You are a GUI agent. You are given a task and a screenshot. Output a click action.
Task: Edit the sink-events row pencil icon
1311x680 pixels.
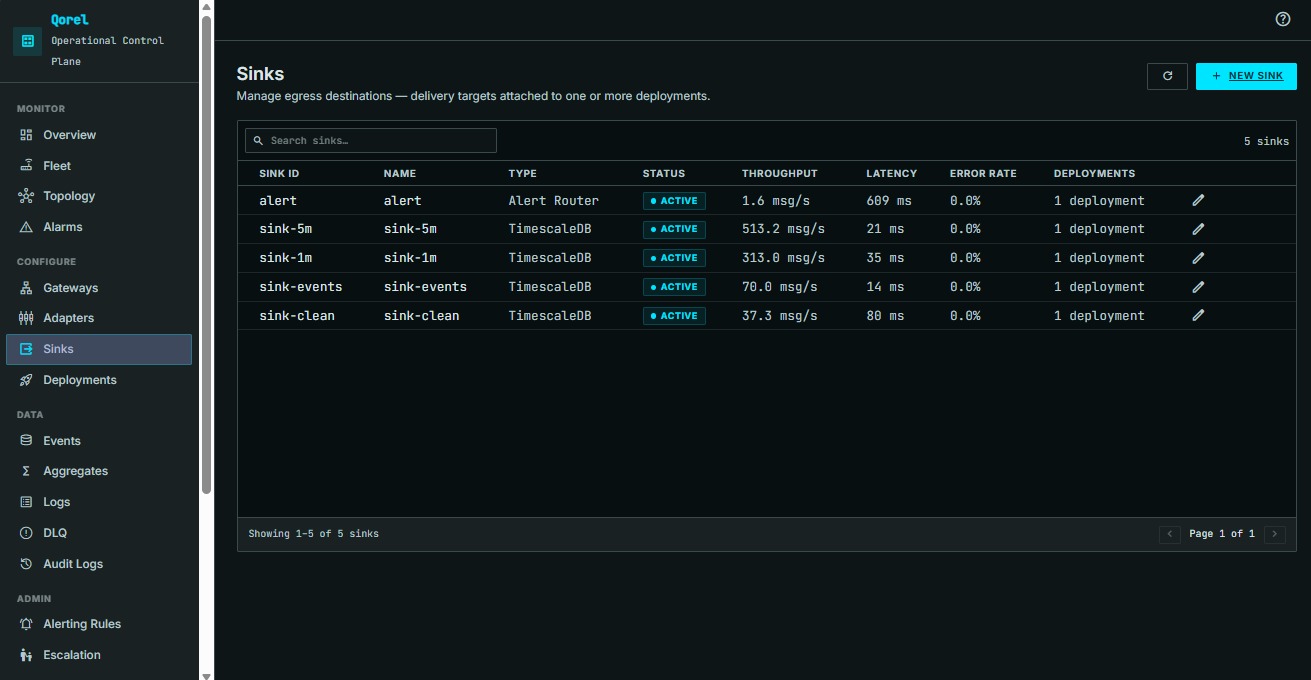pyautogui.click(x=1198, y=287)
